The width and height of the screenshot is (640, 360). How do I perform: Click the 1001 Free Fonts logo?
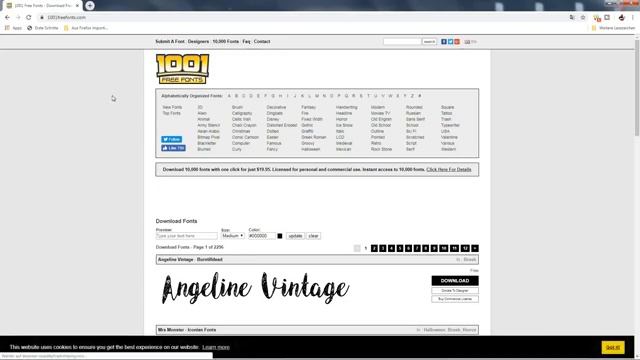[182, 69]
